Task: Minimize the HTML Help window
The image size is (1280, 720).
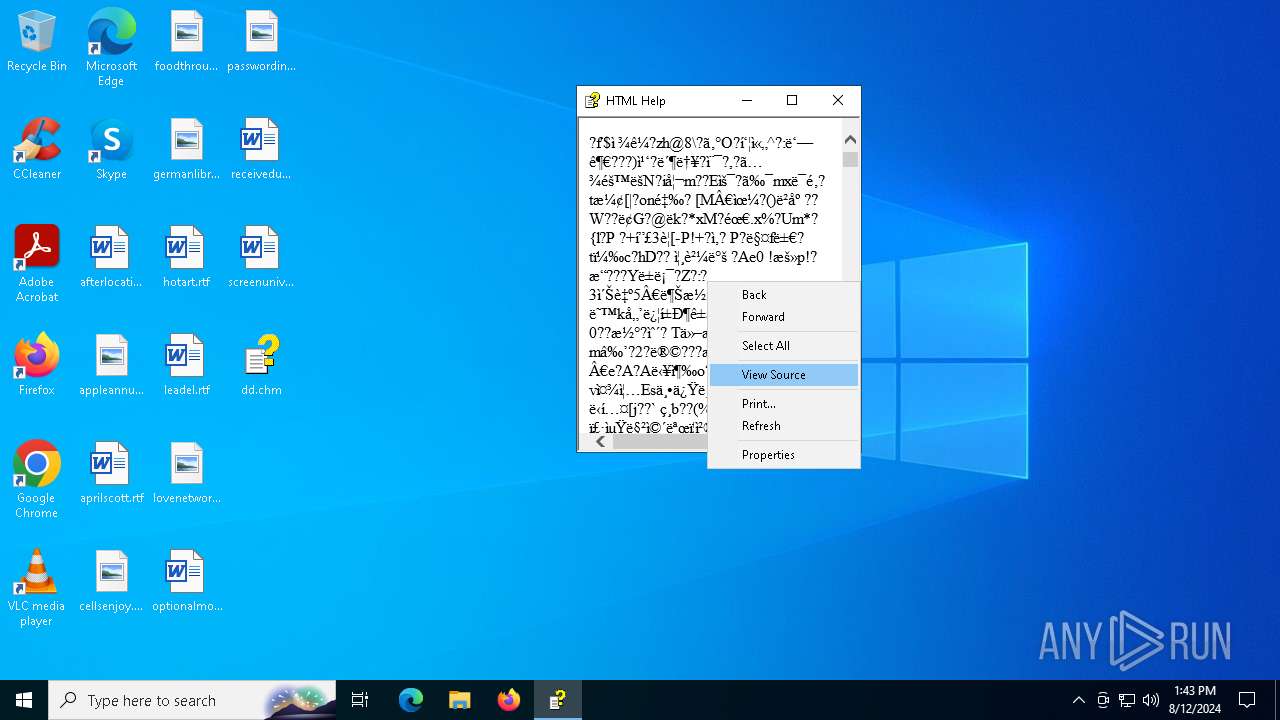Action: (x=747, y=101)
